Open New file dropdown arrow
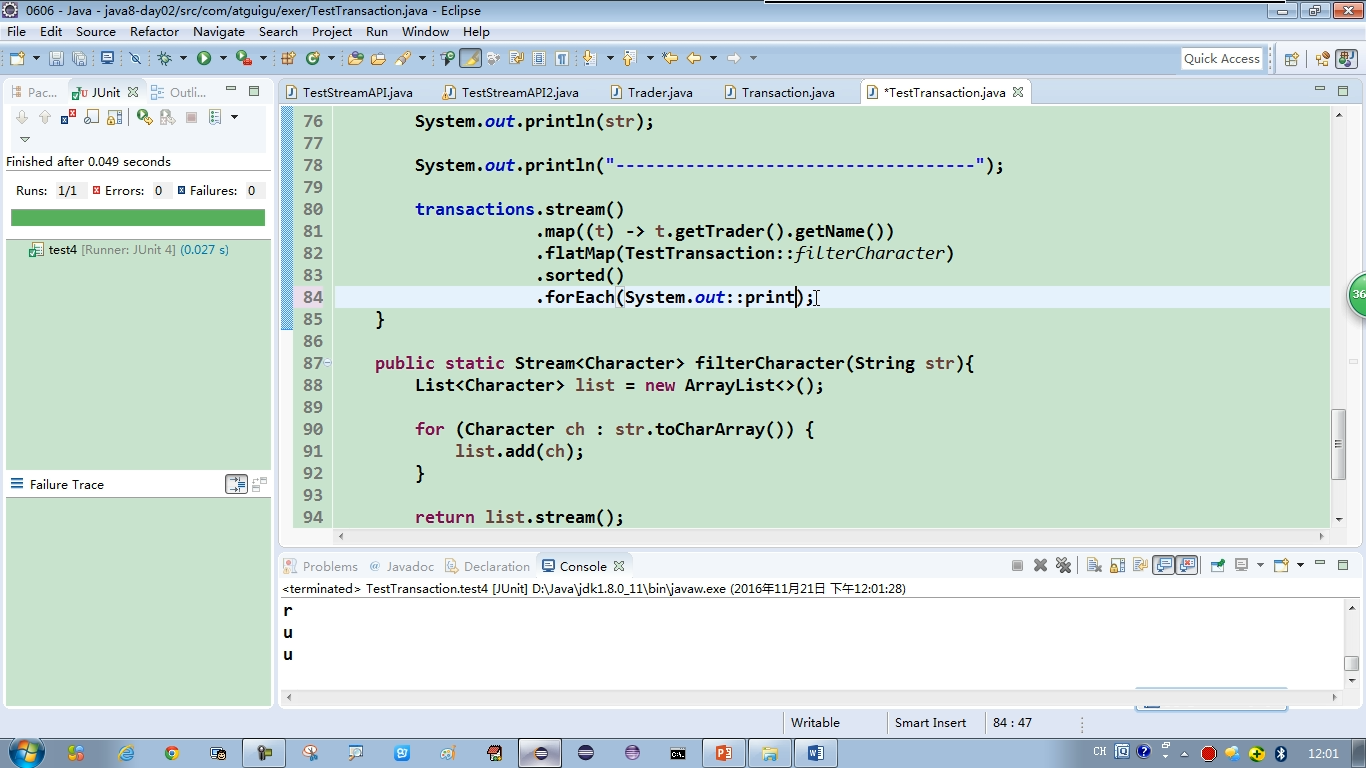 (36, 58)
